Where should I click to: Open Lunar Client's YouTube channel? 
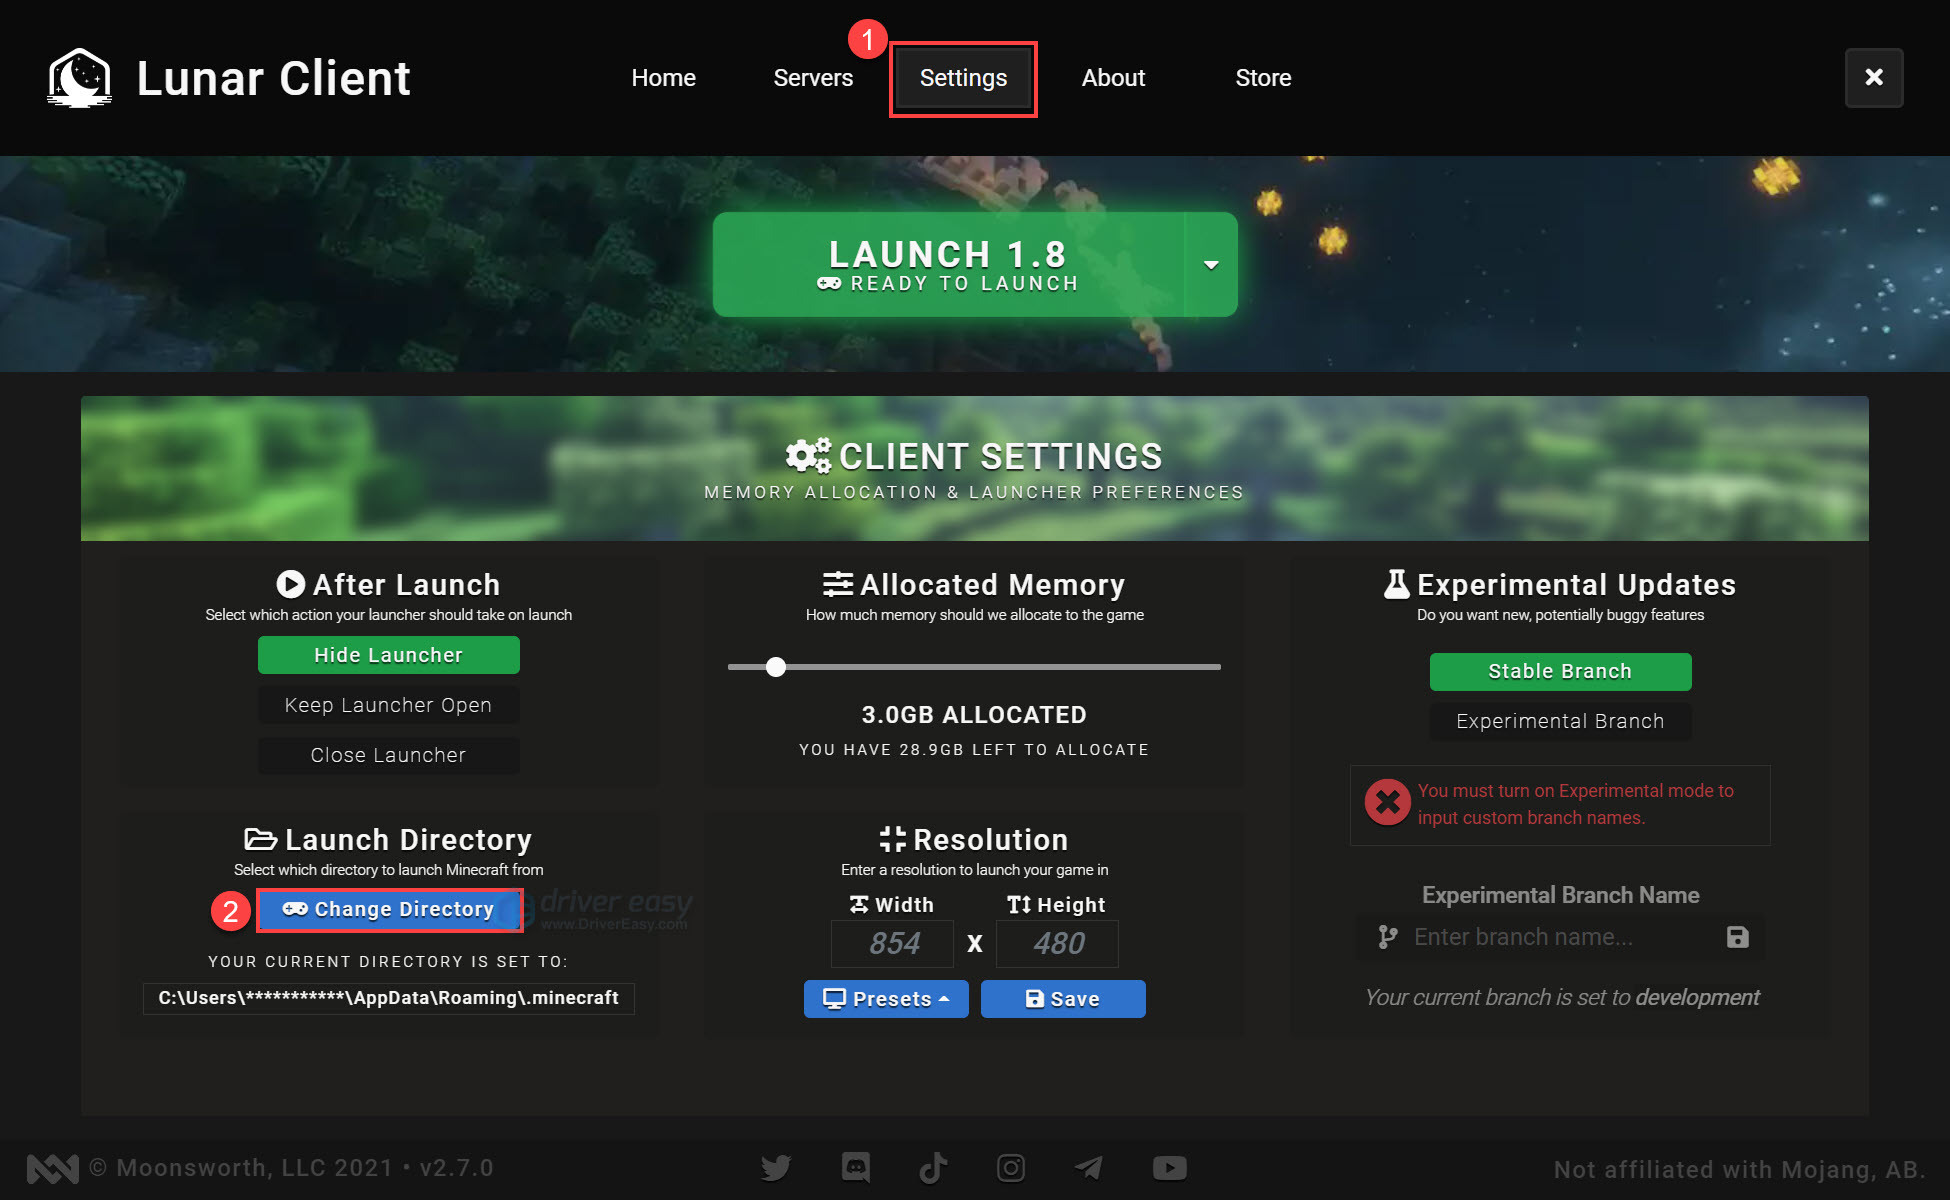tap(1168, 1167)
